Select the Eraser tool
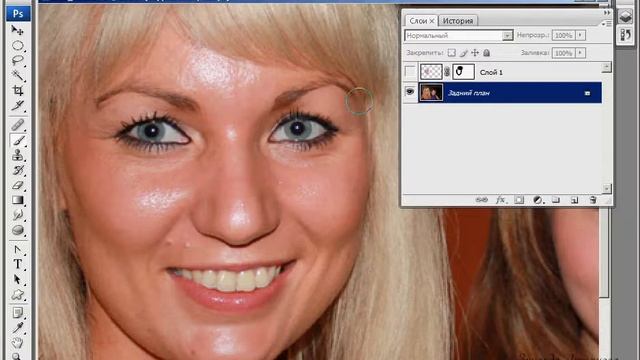Screen dimensions: 640x360 (18, 185)
